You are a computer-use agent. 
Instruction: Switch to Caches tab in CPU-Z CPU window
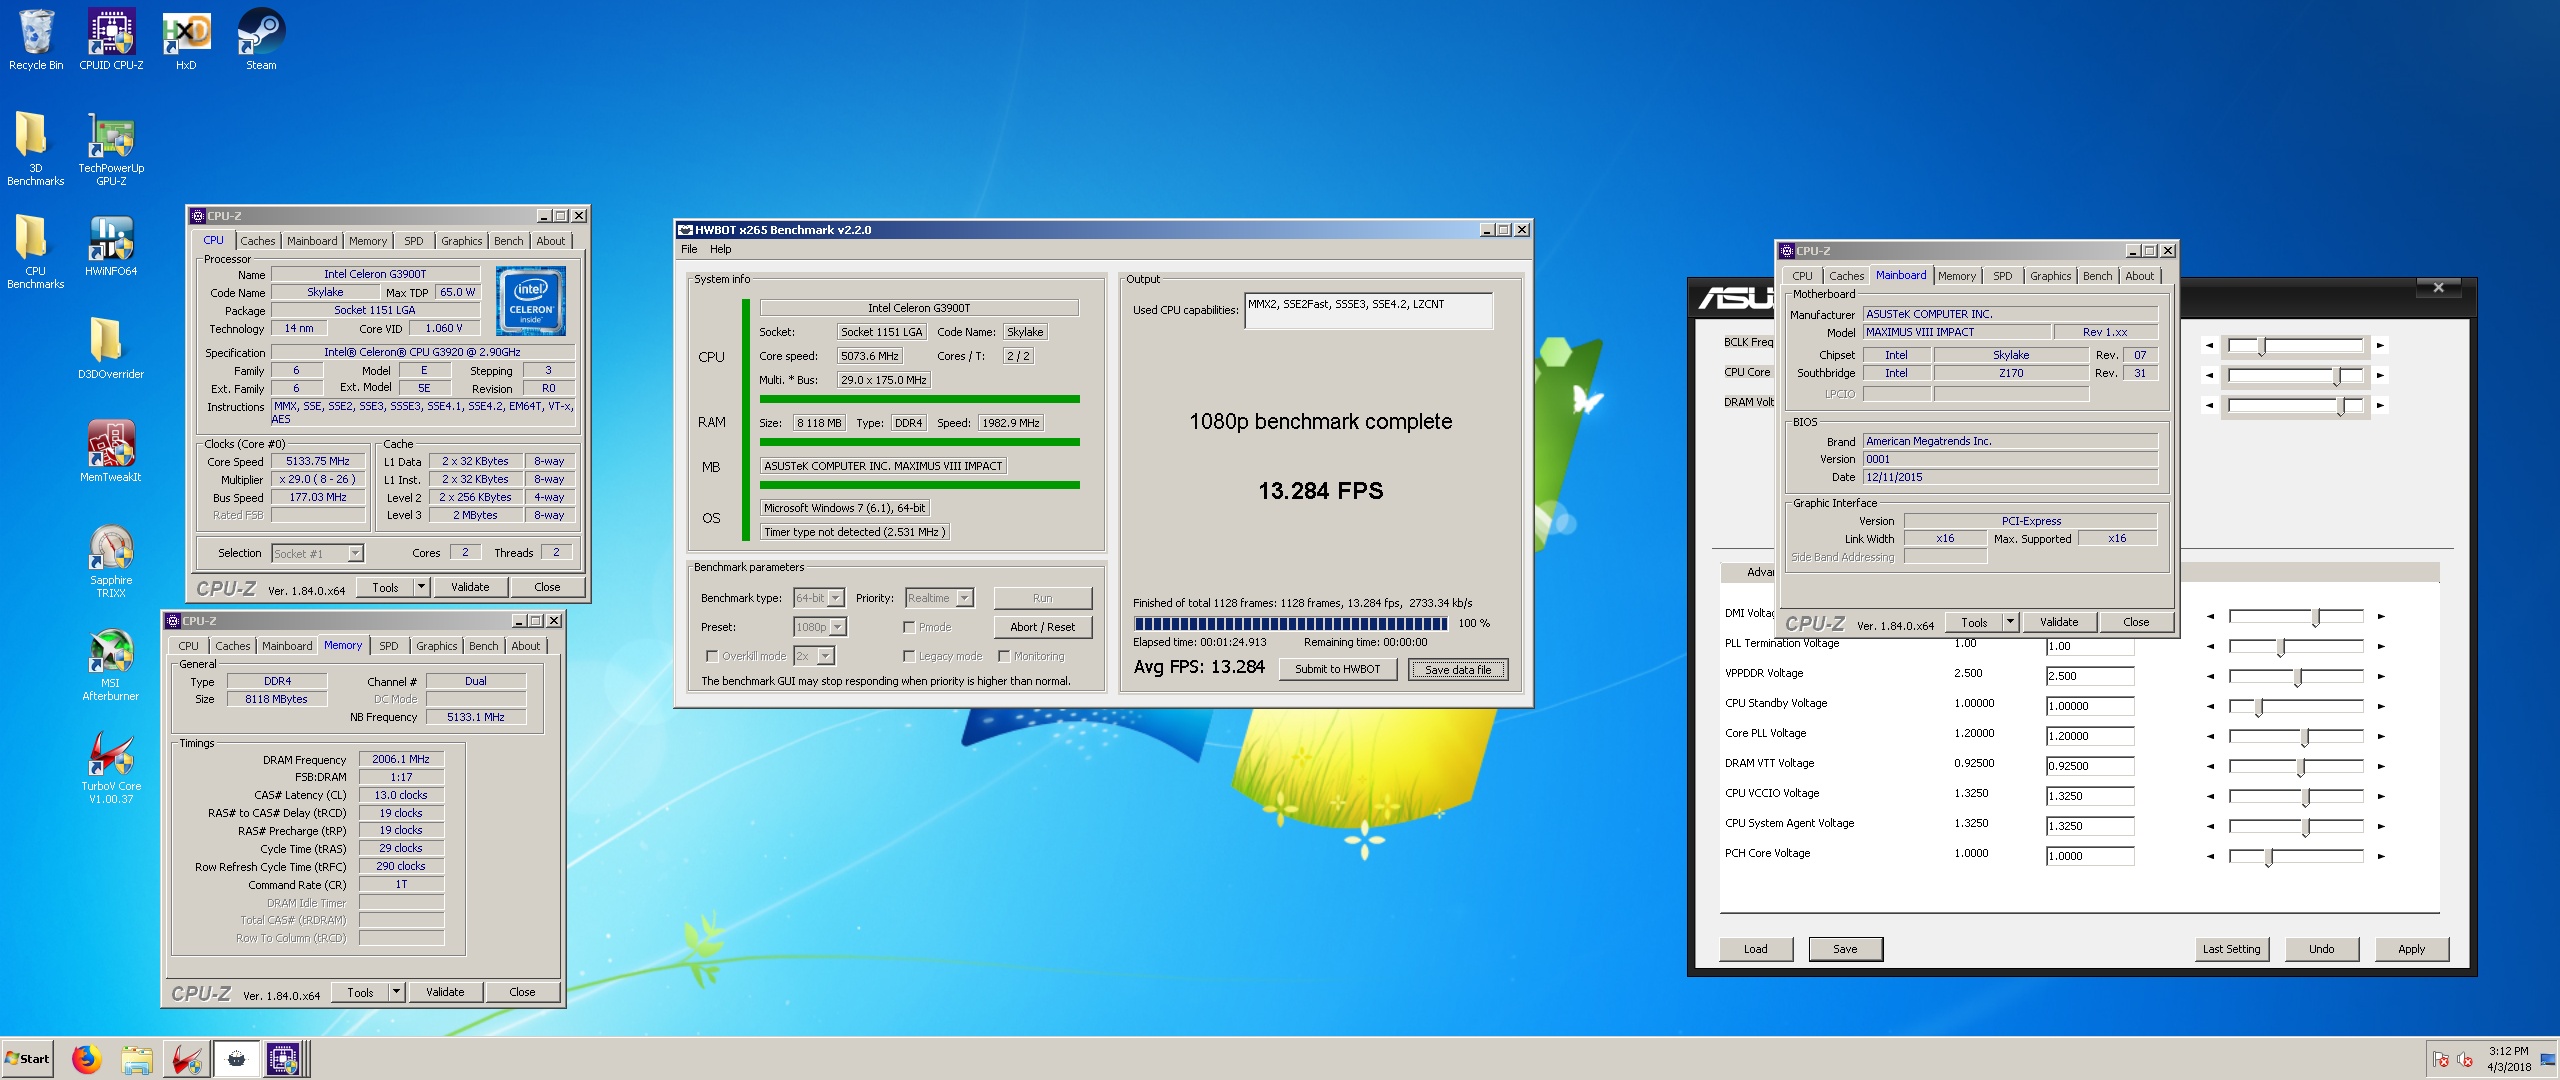258,241
